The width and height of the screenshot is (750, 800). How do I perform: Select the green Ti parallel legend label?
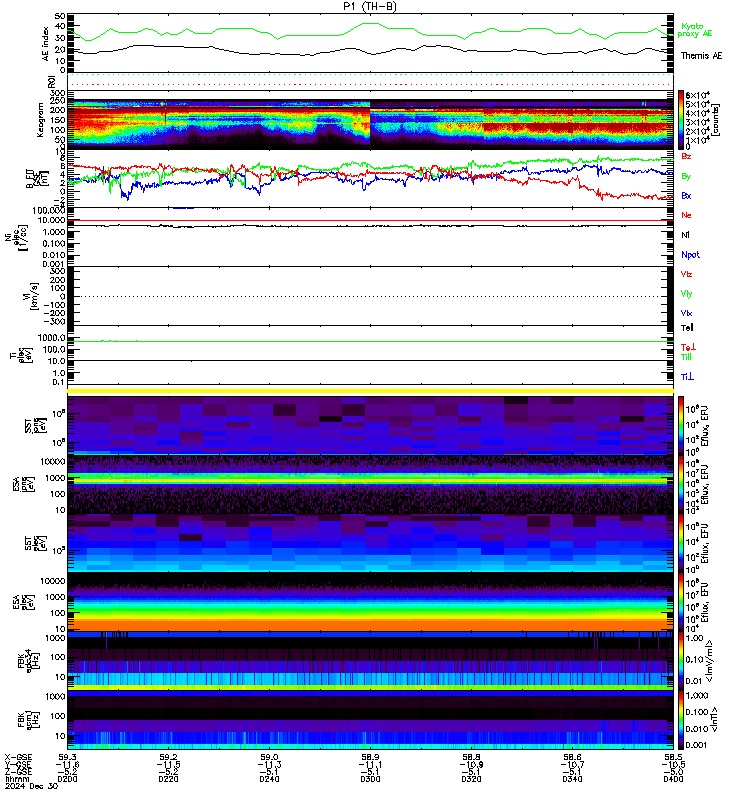pos(686,357)
